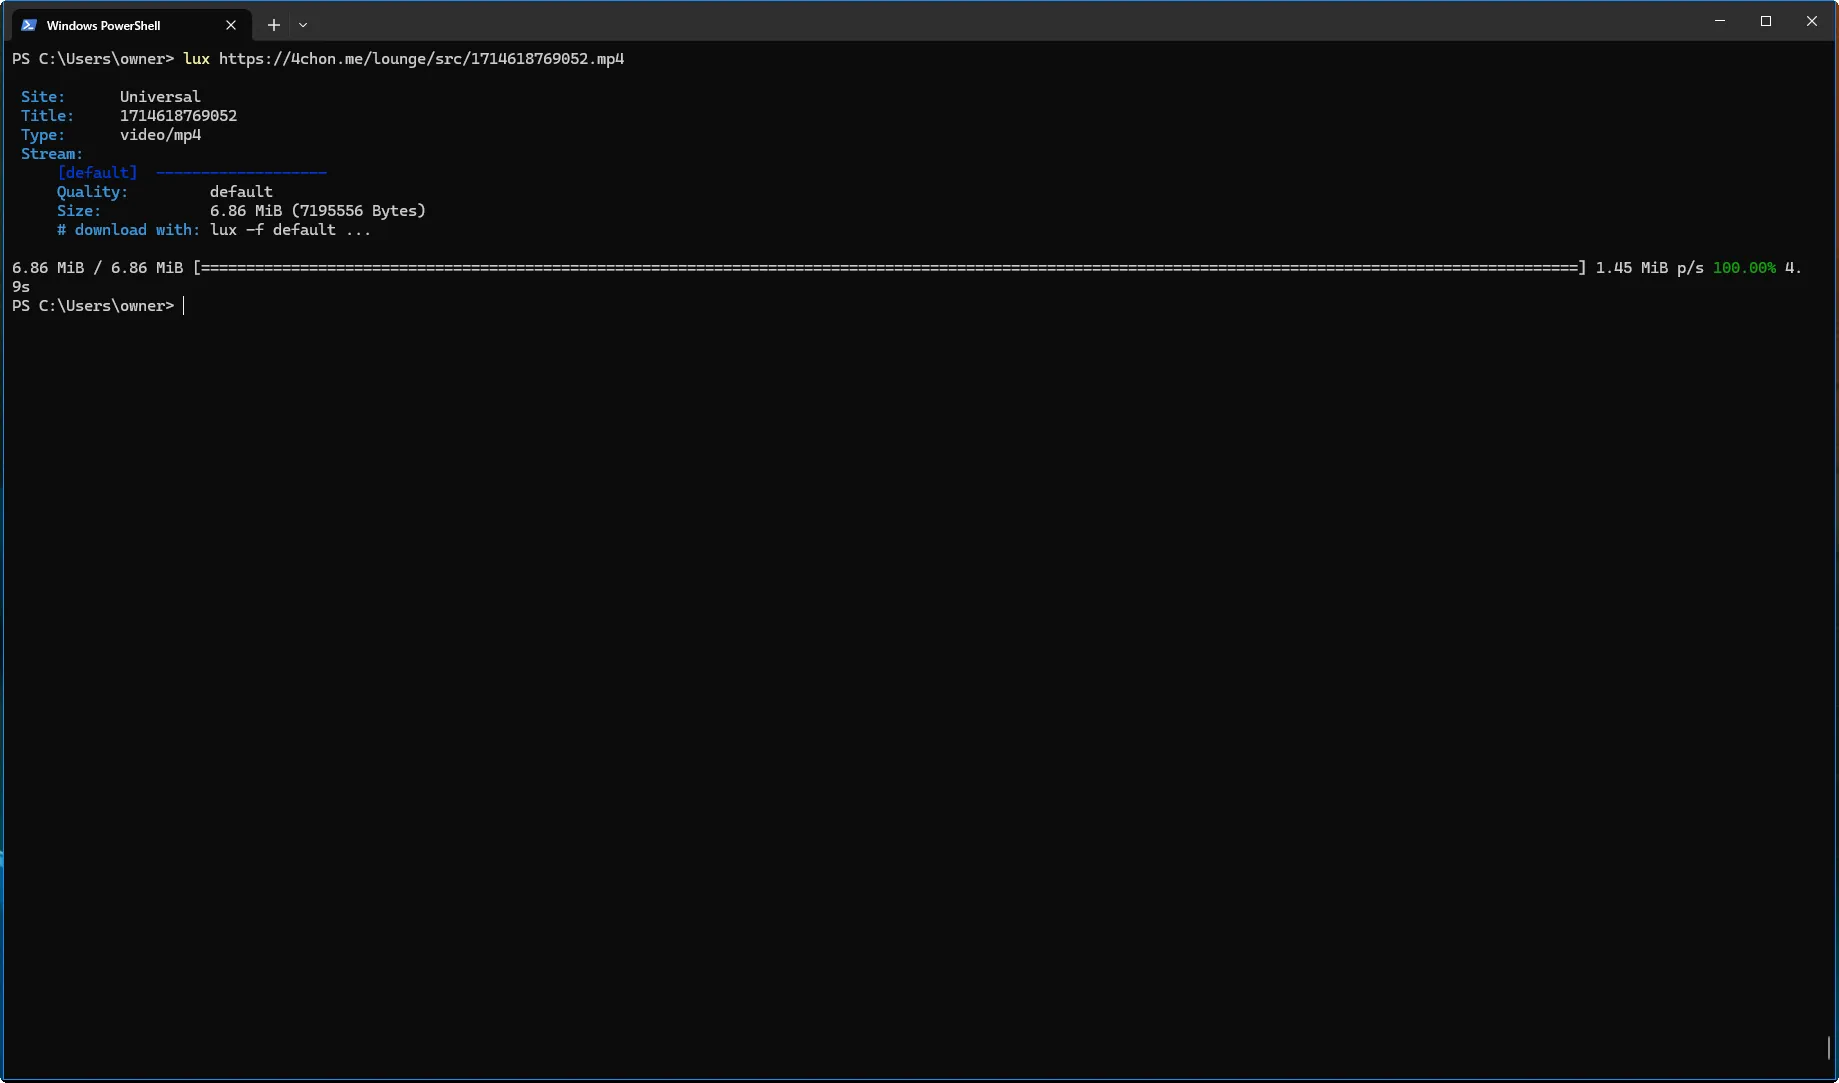Select the [default] stream entry
This screenshot has height=1083, width=1839.
coord(97,172)
